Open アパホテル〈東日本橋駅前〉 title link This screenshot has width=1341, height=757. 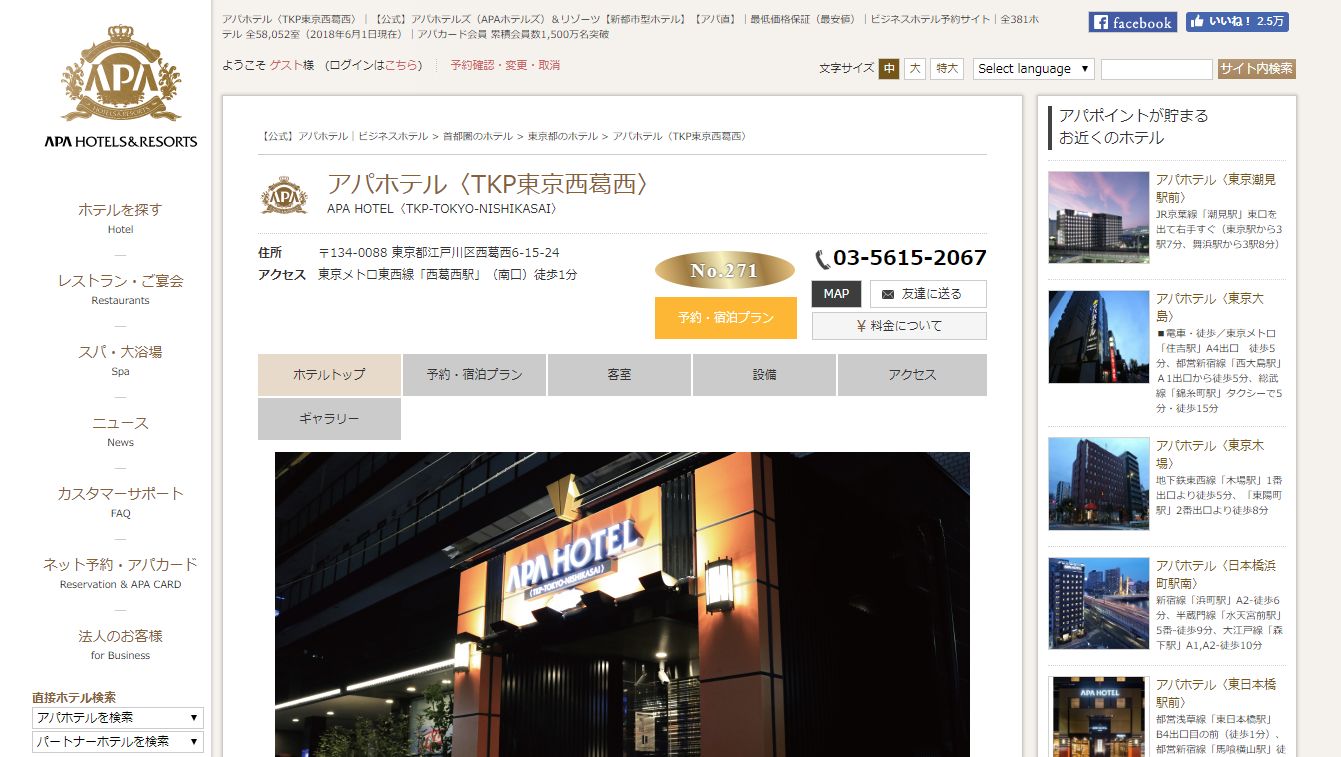[x=1216, y=693]
